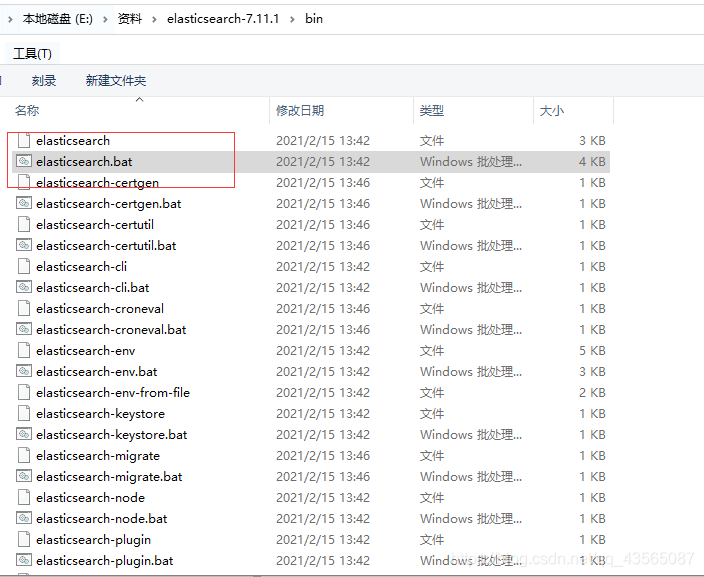Select the file name elasticsearch

73,141
